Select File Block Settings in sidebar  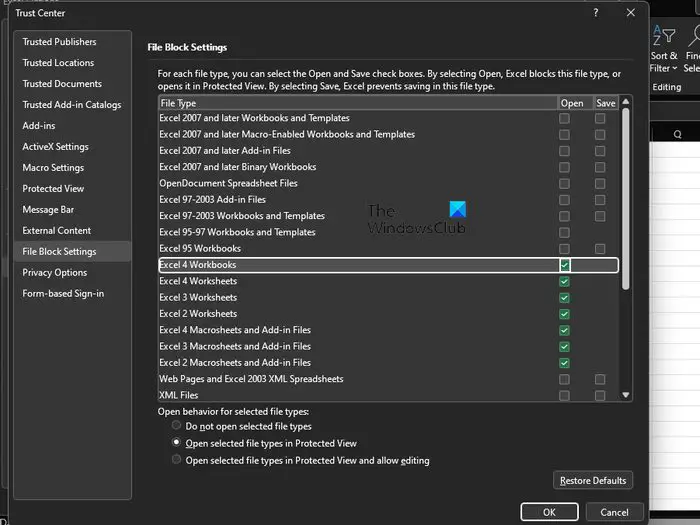[72, 251]
